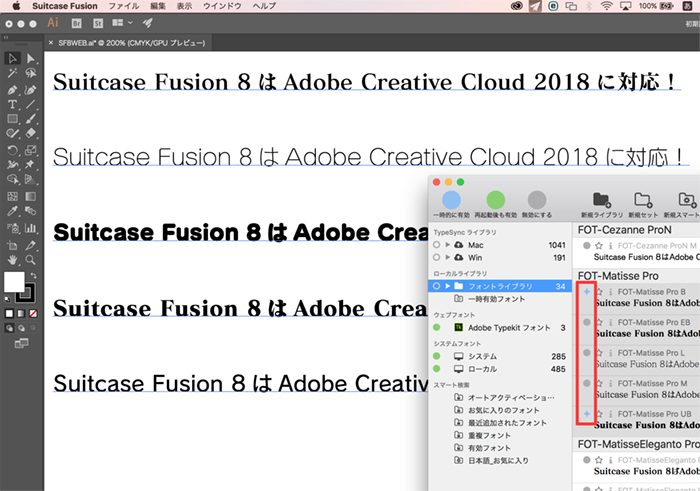Select the Curvature tool
The height and width of the screenshot is (491, 700).
30,90
